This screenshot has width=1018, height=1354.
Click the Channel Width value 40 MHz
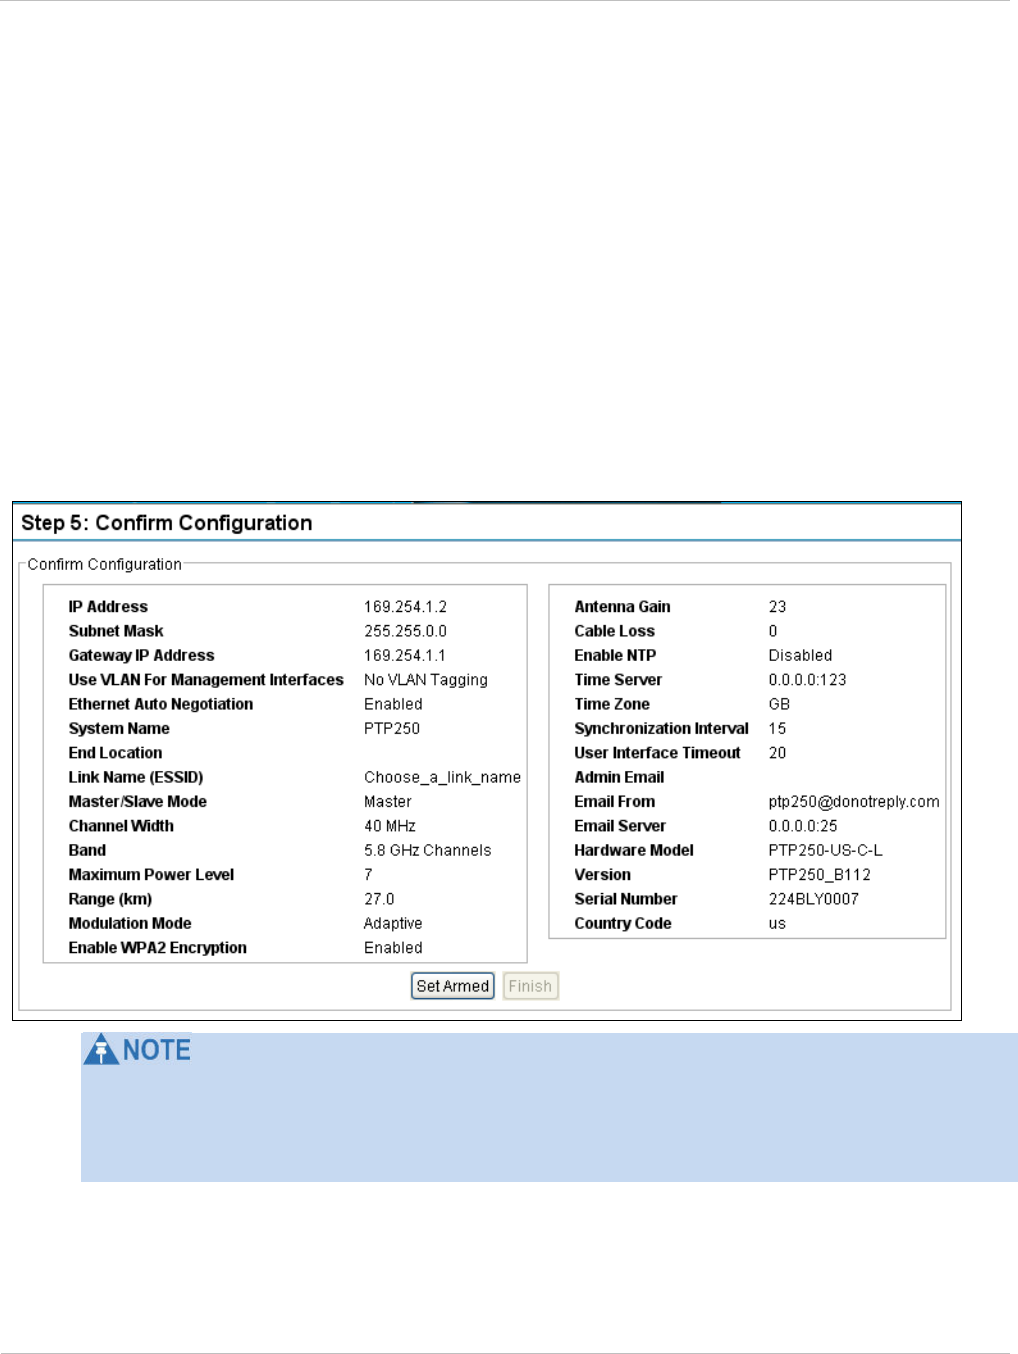click(390, 826)
